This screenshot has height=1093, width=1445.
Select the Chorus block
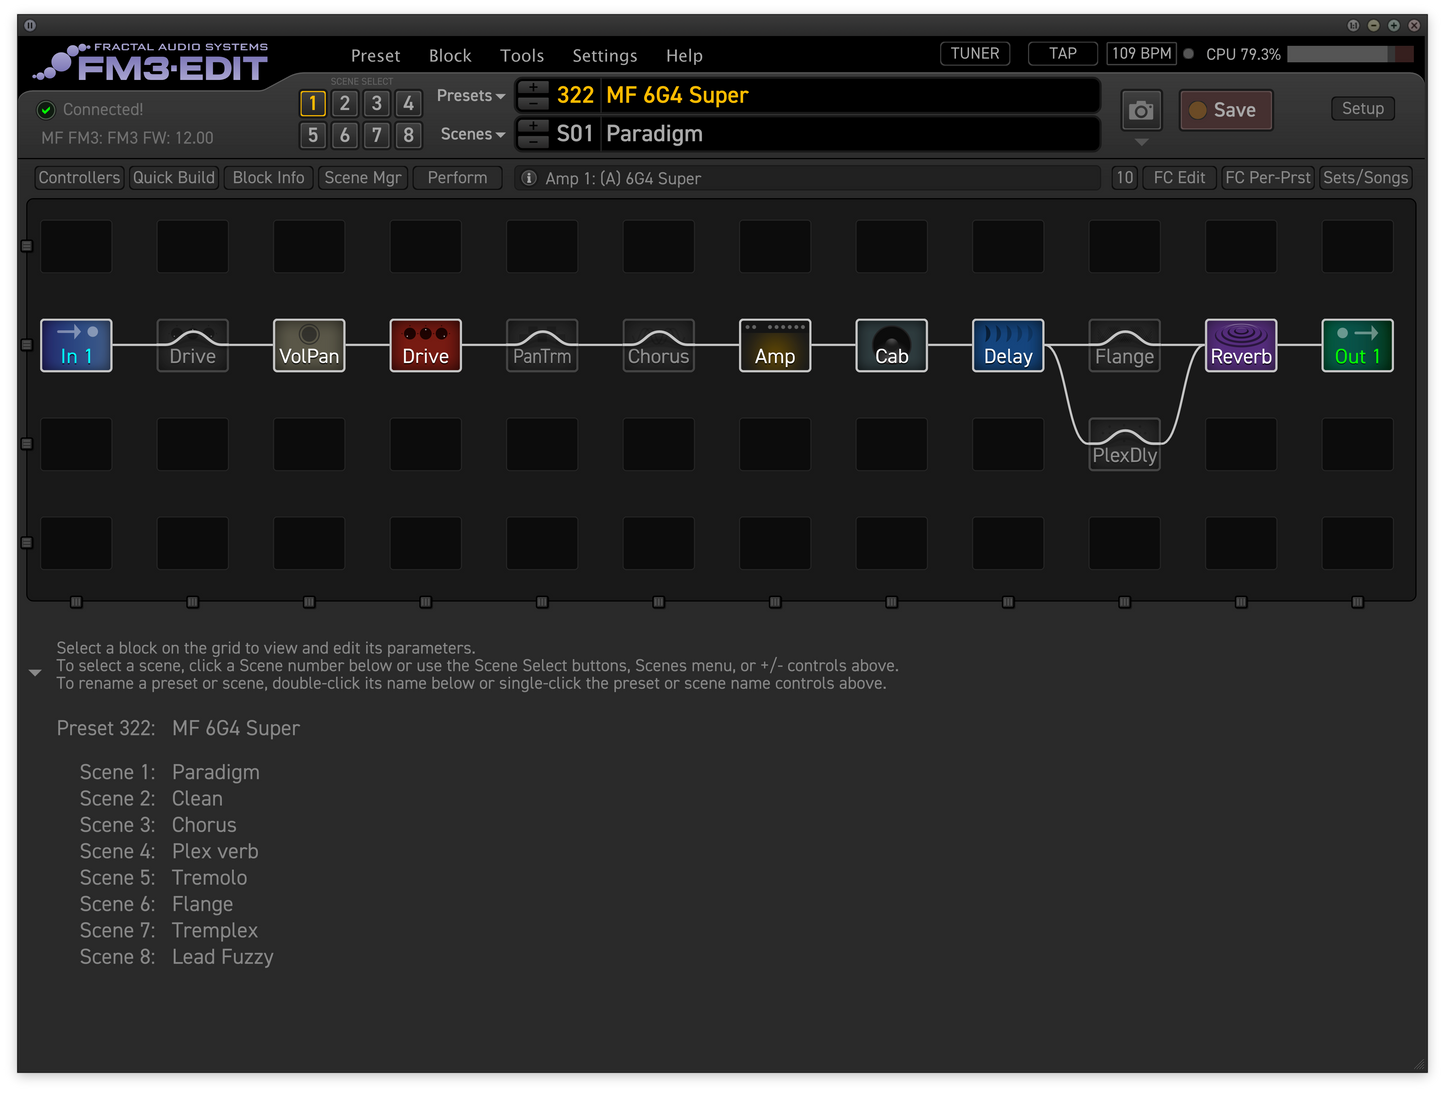point(658,345)
